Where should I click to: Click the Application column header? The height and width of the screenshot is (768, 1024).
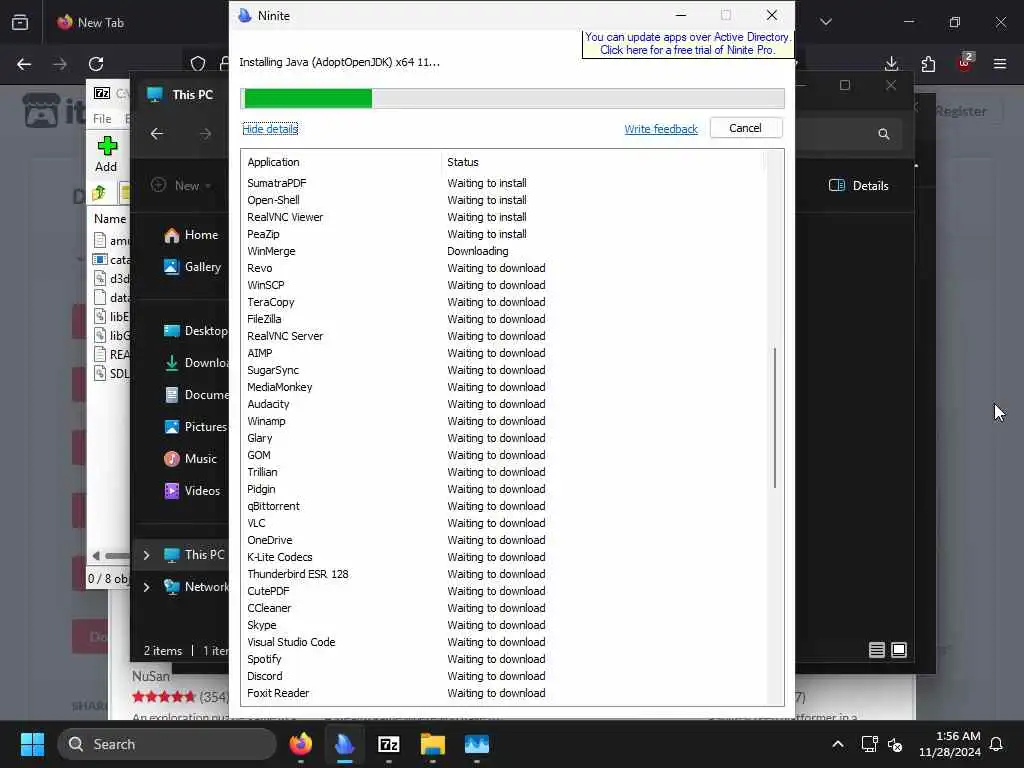[273, 162]
